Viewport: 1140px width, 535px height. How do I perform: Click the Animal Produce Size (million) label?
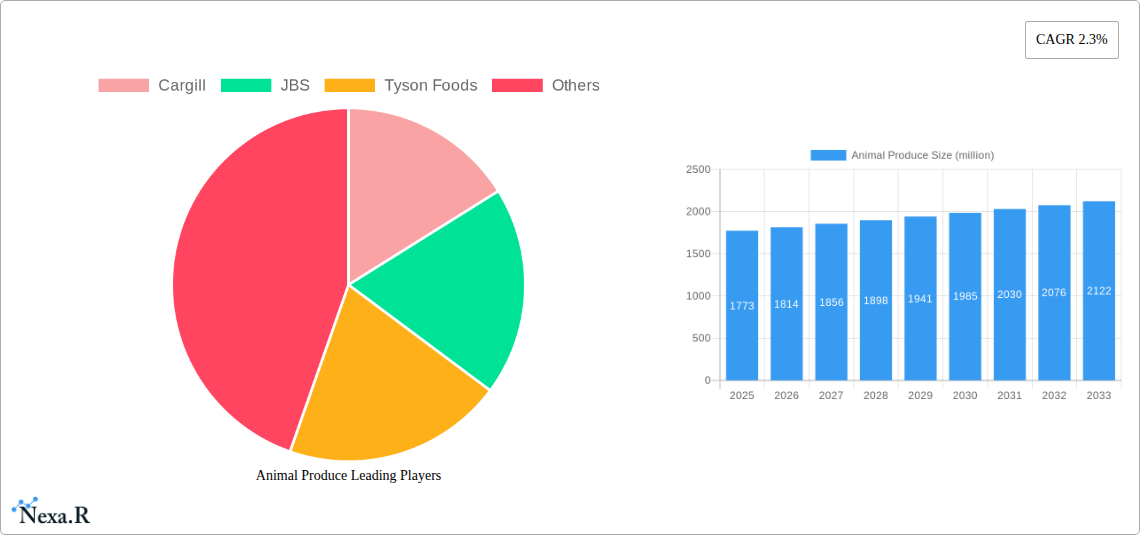pos(923,155)
